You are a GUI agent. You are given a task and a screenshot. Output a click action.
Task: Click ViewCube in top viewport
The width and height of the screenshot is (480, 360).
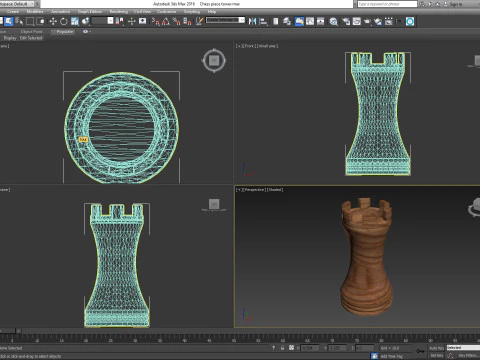point(214,61)
